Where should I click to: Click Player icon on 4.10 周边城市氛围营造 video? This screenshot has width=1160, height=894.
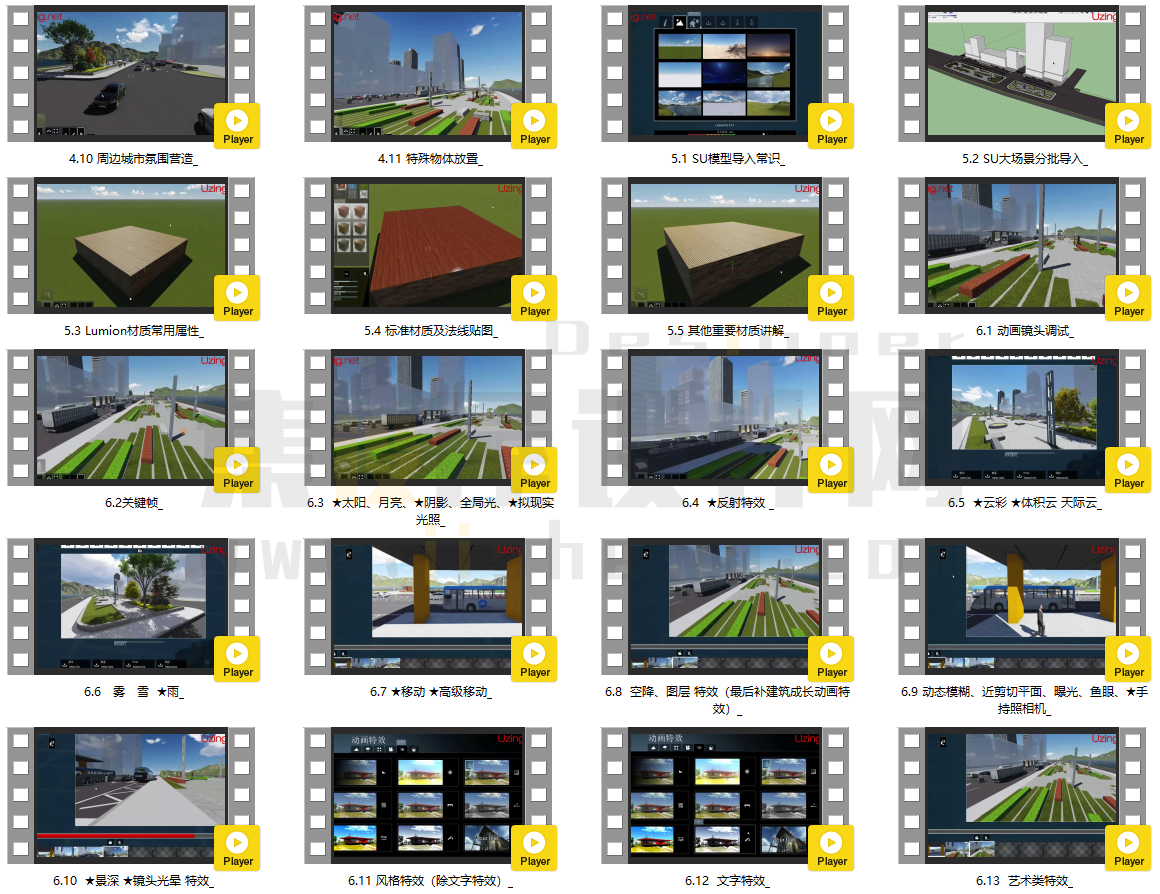click(x=237, y=126)
